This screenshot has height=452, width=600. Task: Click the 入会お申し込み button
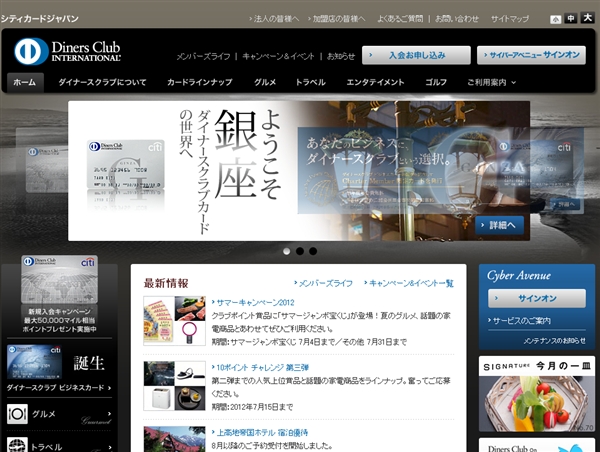tap(416, 55)
